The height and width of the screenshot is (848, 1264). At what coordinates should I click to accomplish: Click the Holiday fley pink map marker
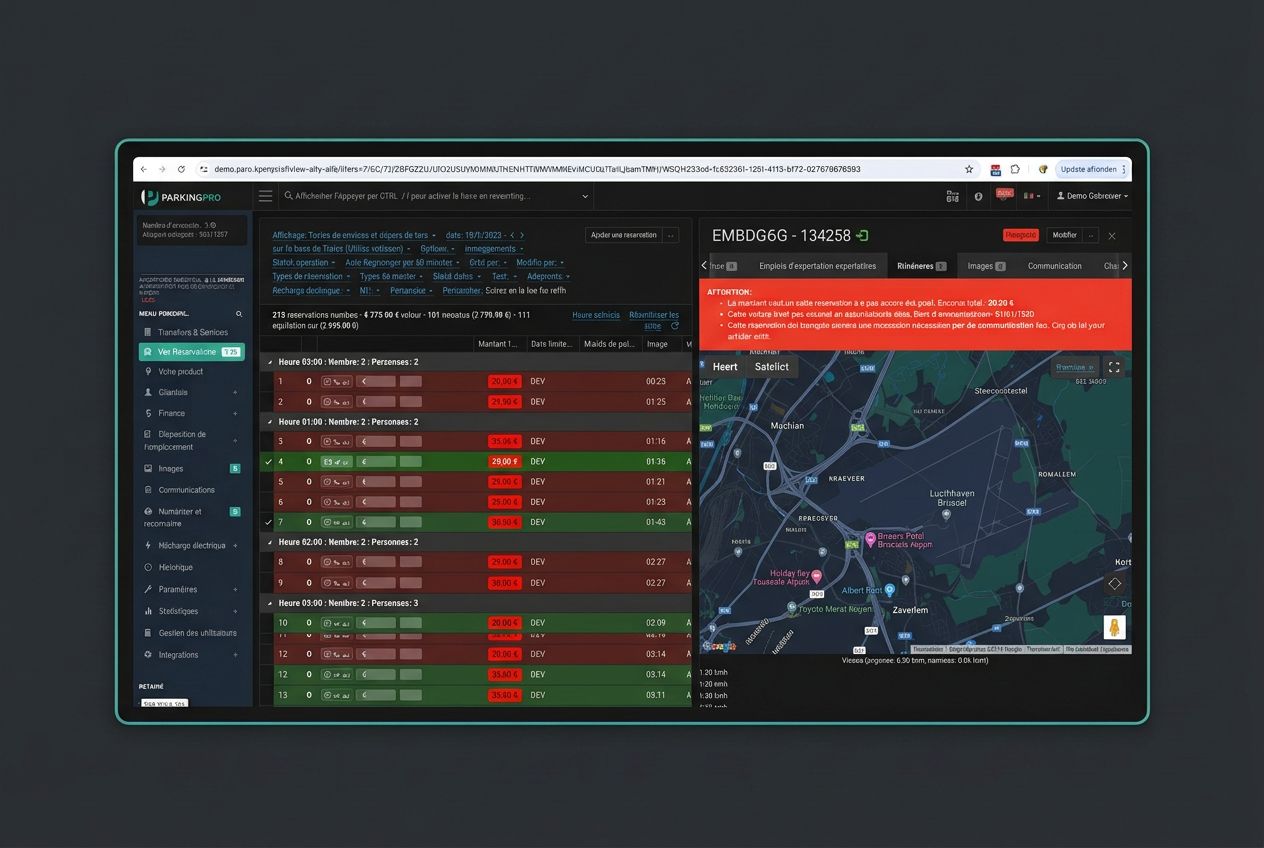816,576
